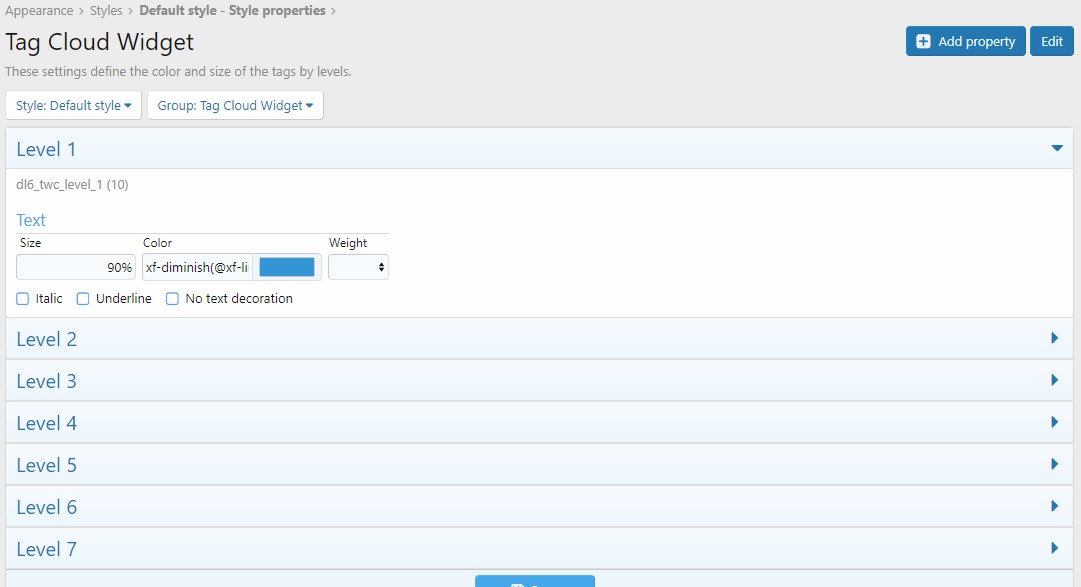Click the Level 4 right arrow icon

(x=1055, y=422)
